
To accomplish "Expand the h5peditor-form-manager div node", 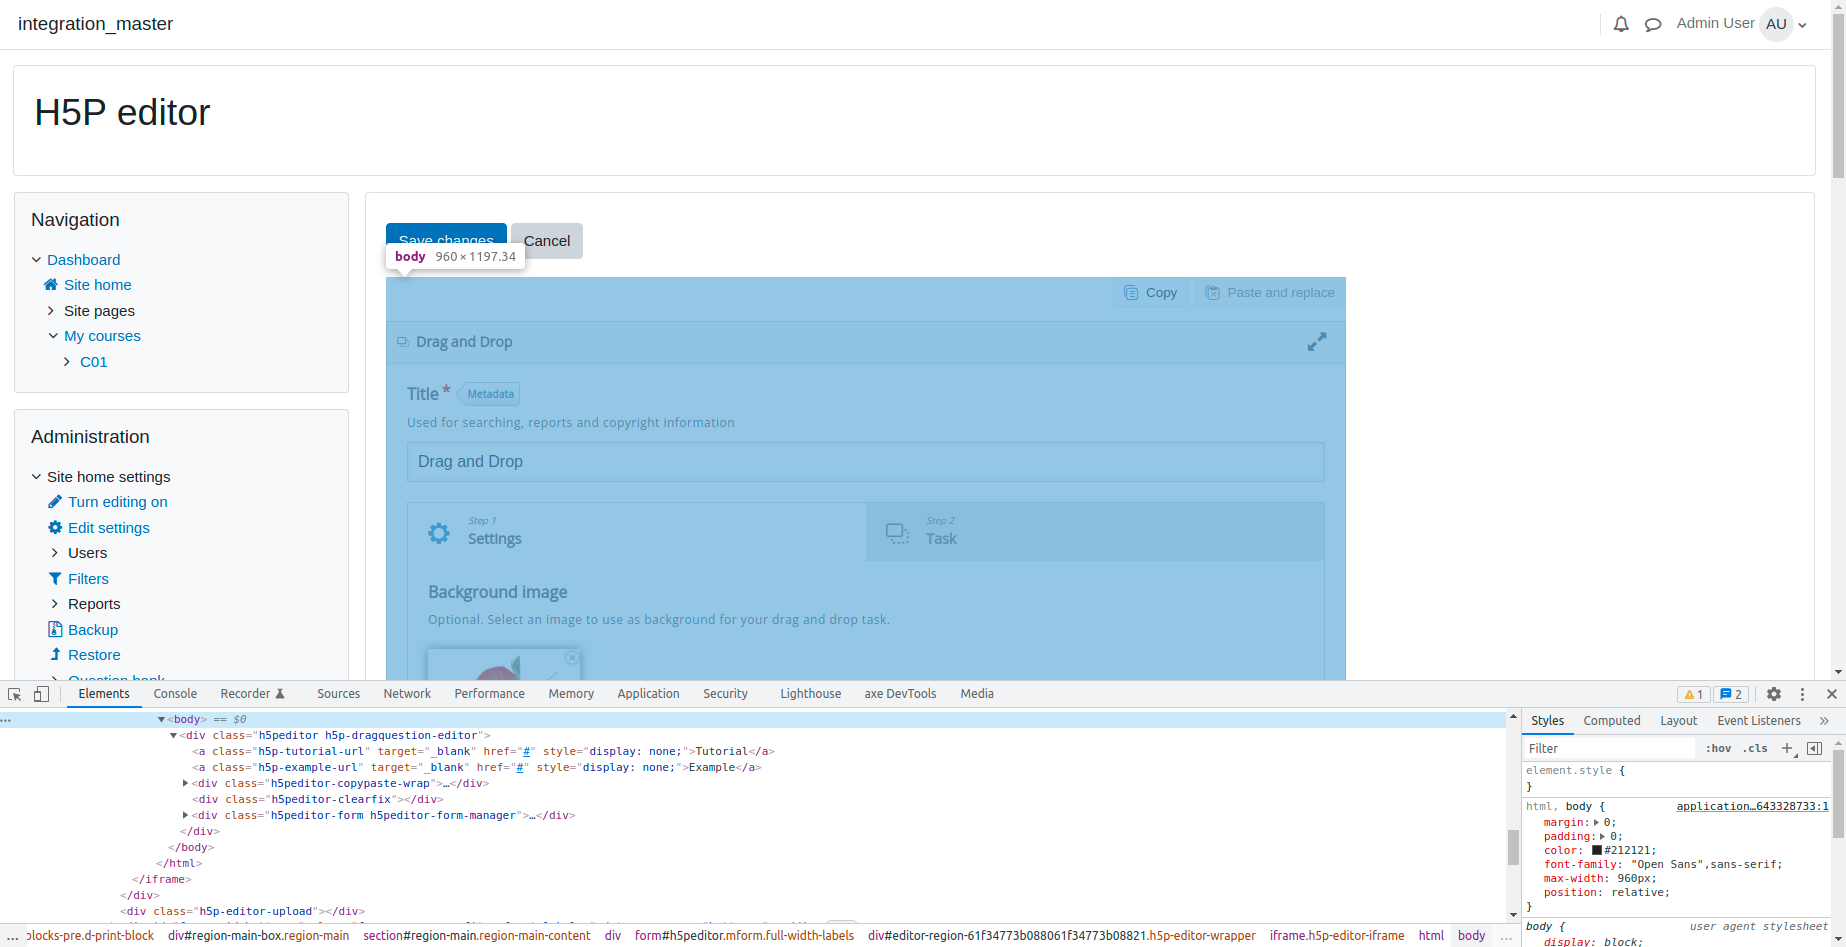I will coord(185,816).
